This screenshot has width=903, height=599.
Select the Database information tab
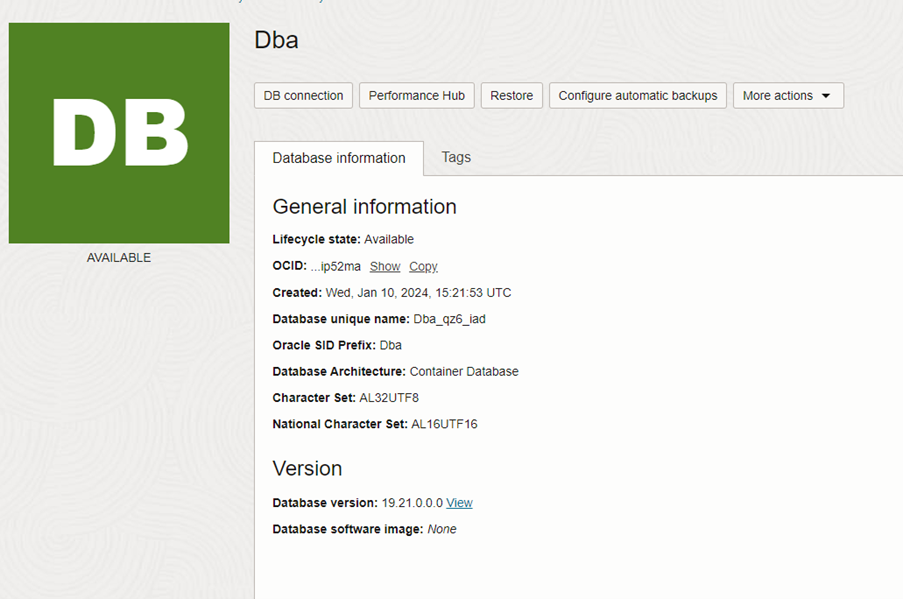tap(339, 158)
